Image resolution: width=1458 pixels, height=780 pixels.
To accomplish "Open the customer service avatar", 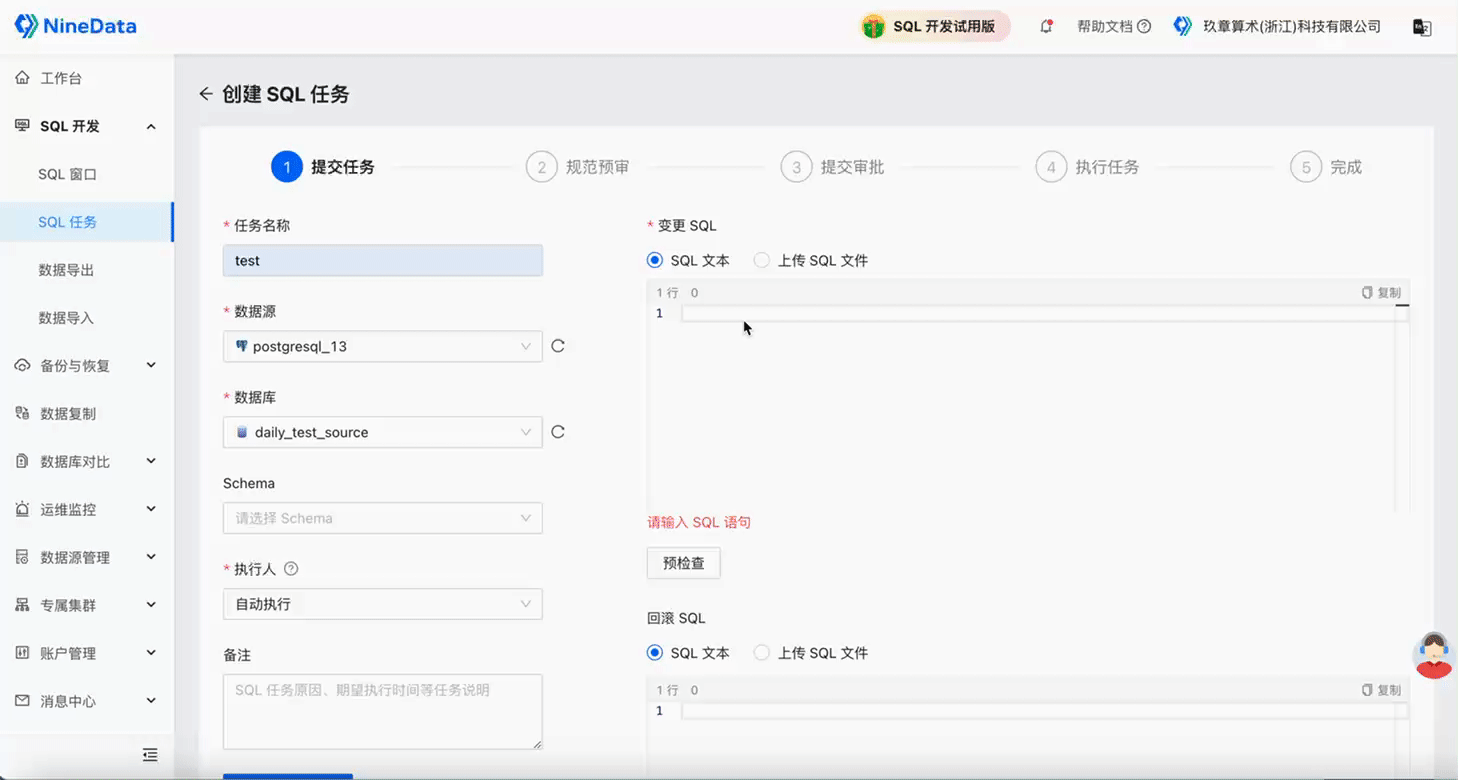I will [x=1434, y=655].
